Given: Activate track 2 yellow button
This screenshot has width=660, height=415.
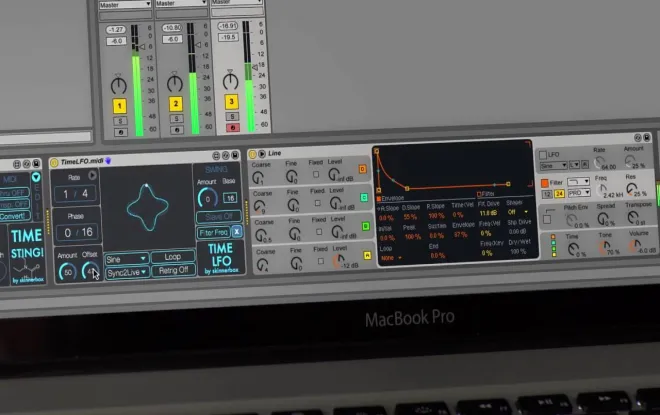Looking at the screenshot, I should tap(176, 104).
